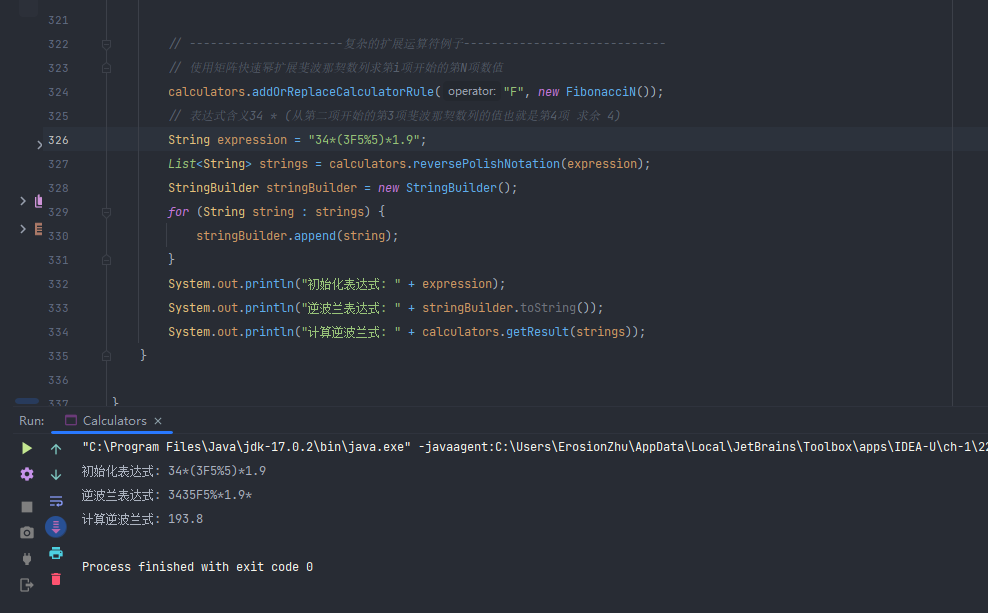Close the Calculators run tab
Screen dimensions: 988x613
pyautogui.click(x=158, y=421)
